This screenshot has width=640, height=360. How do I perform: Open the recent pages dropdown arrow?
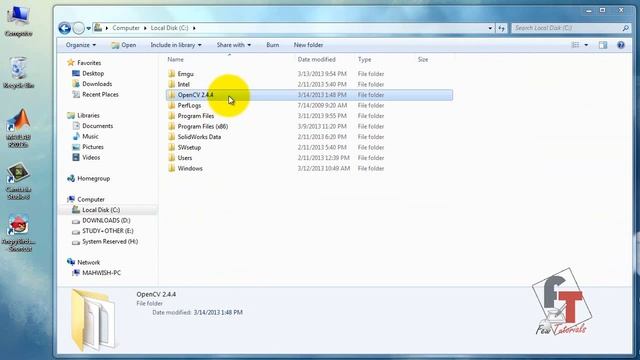[x=89, y=28]
